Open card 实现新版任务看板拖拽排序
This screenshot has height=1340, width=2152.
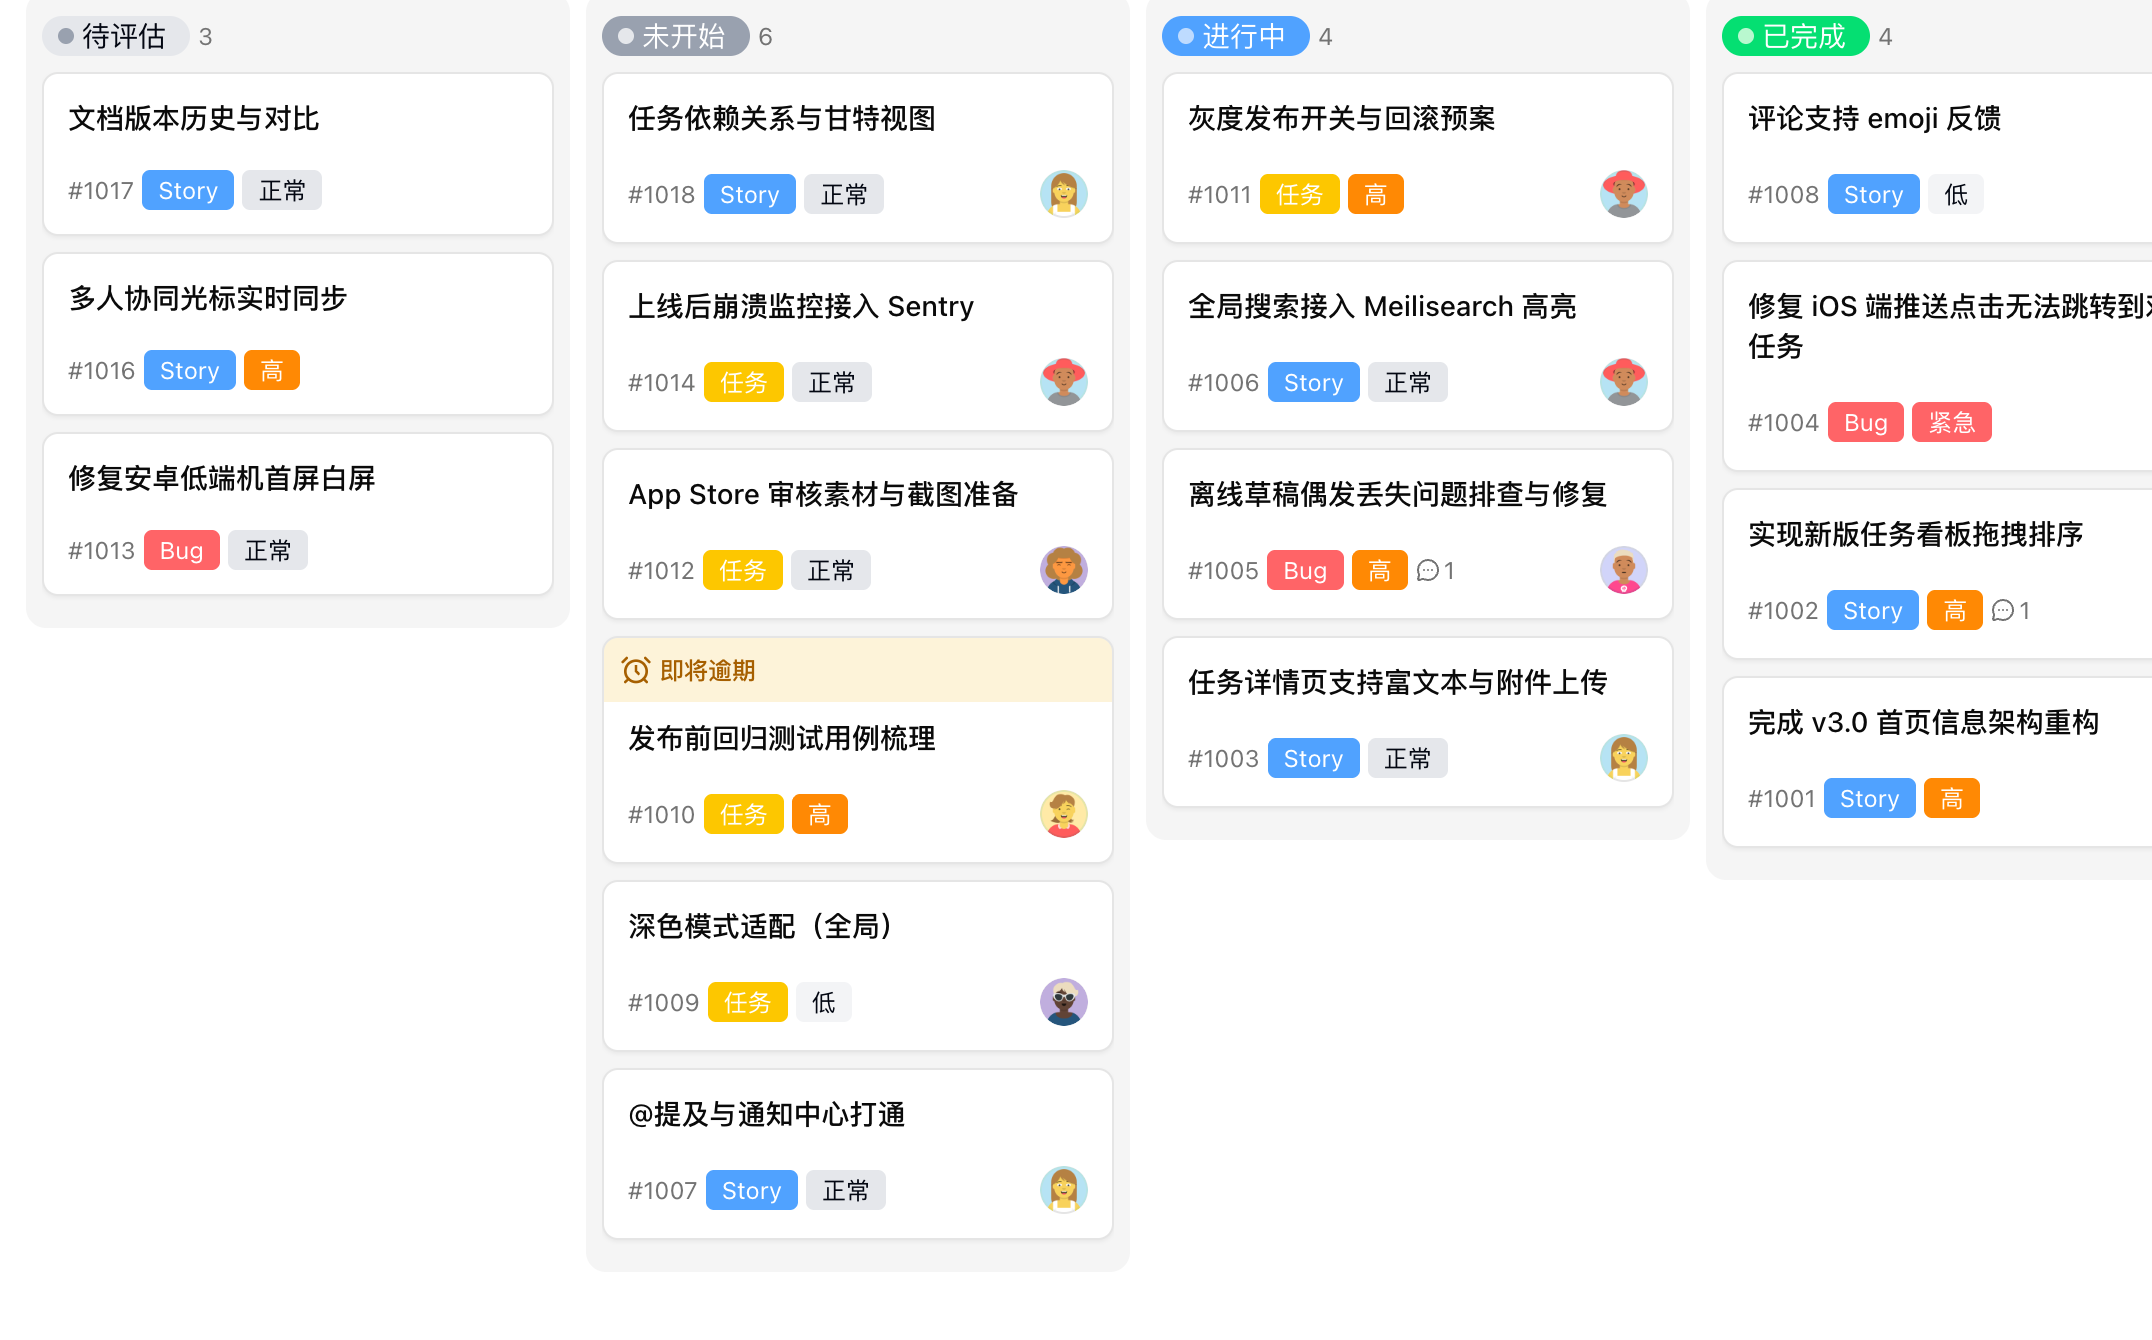(x=1938, y=574)
